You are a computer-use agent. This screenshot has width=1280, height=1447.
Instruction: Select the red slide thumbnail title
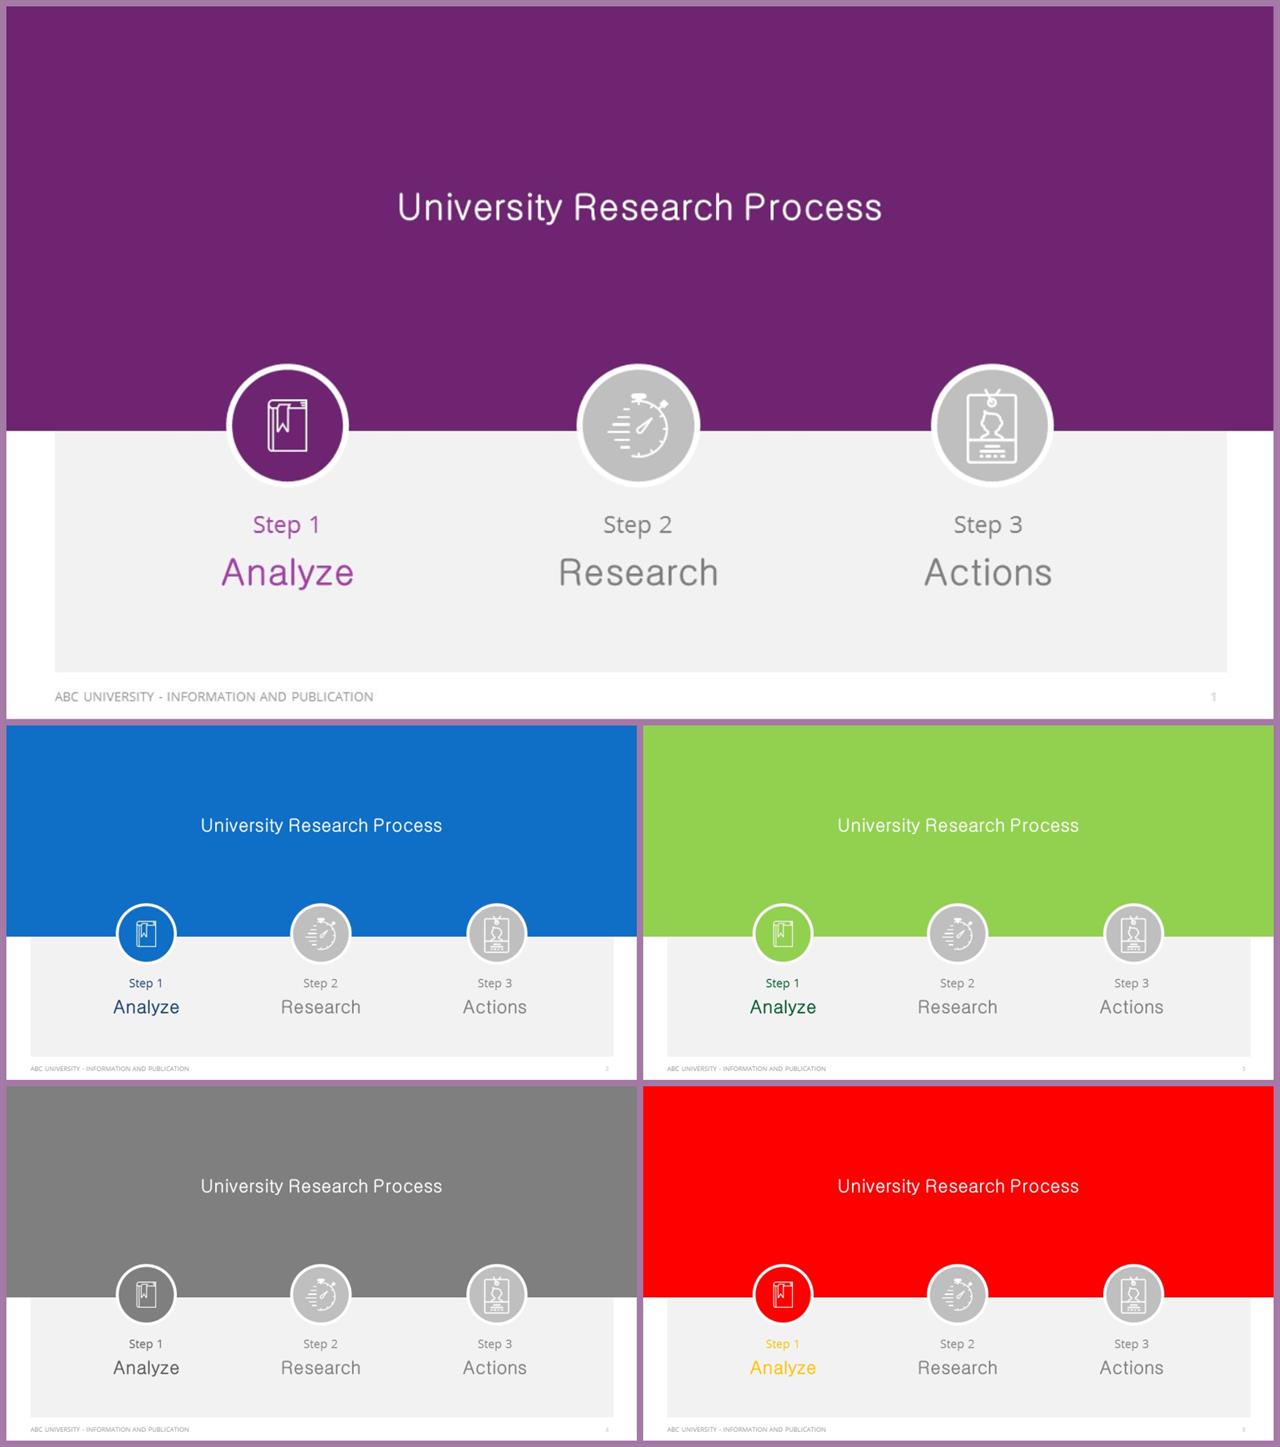click(958, 1187)
